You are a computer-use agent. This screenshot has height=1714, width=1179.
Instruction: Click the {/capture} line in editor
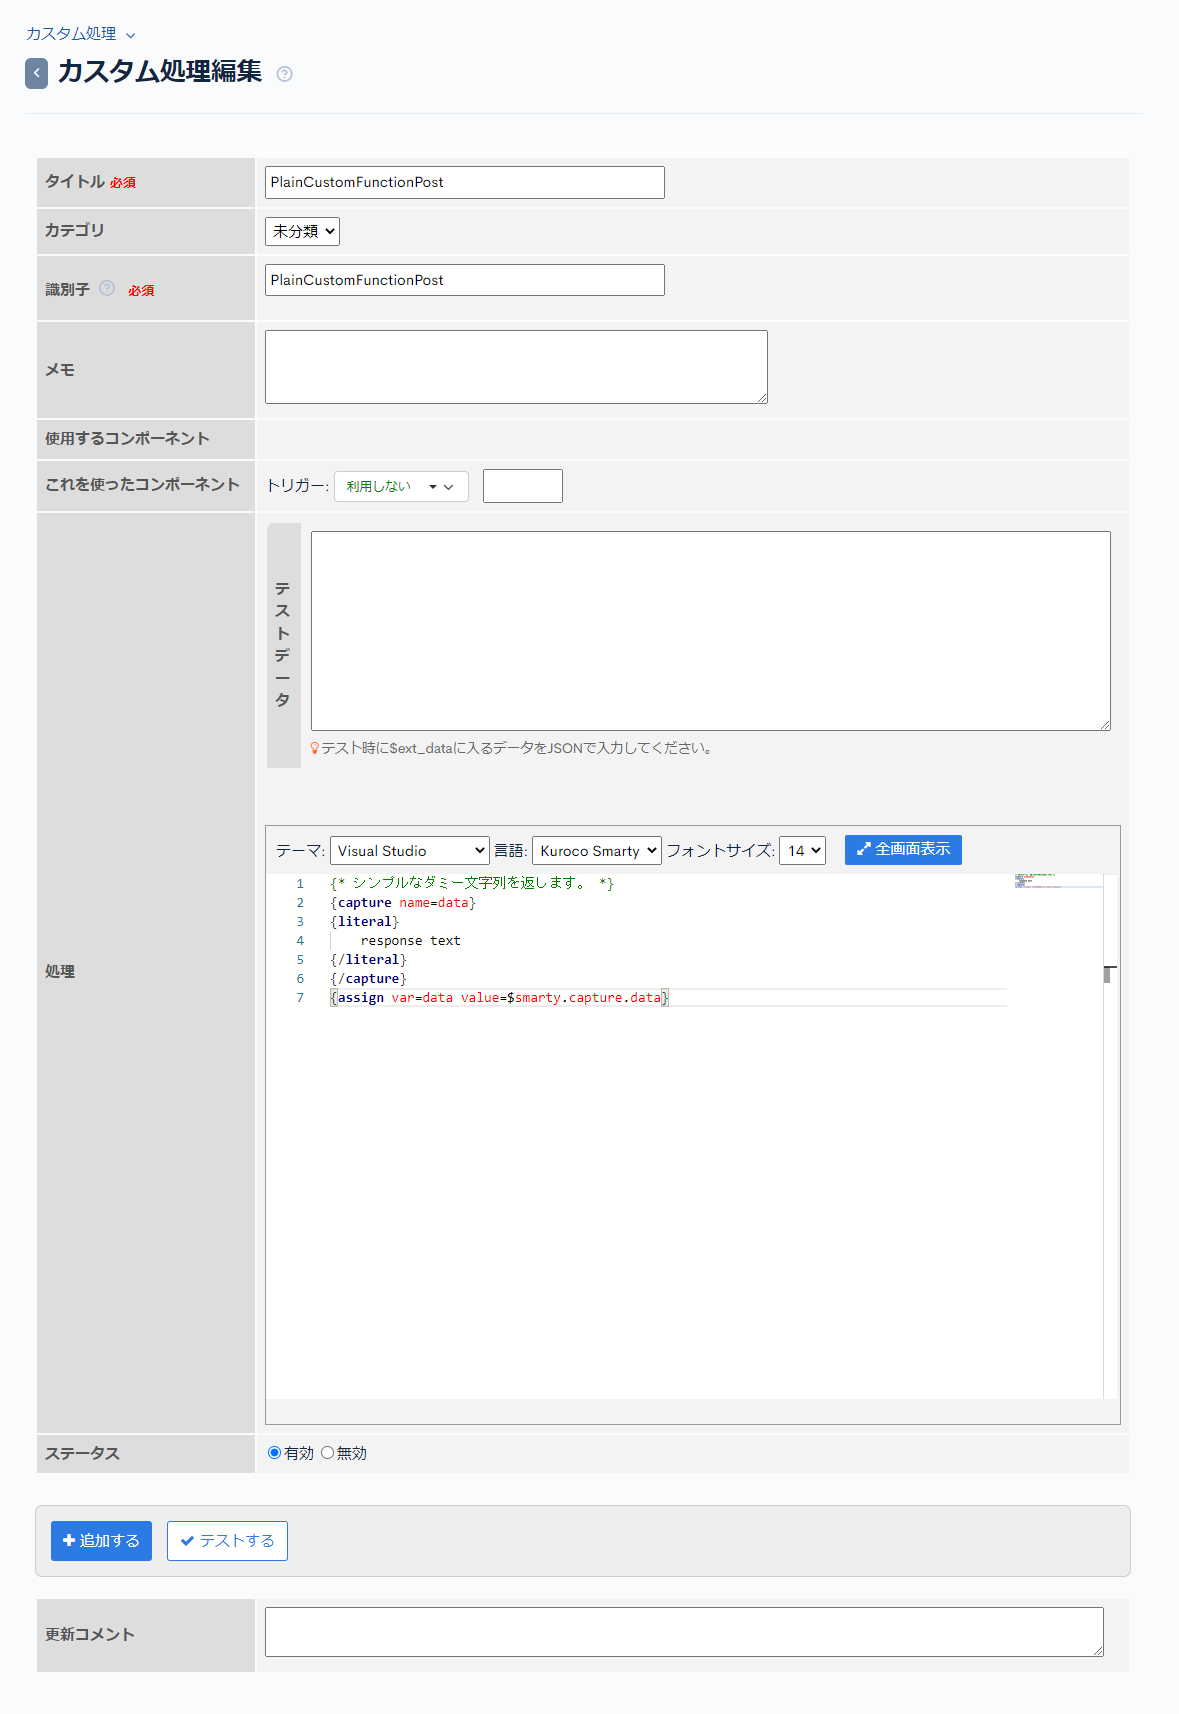pyautogui.click(x=369, y=979)
